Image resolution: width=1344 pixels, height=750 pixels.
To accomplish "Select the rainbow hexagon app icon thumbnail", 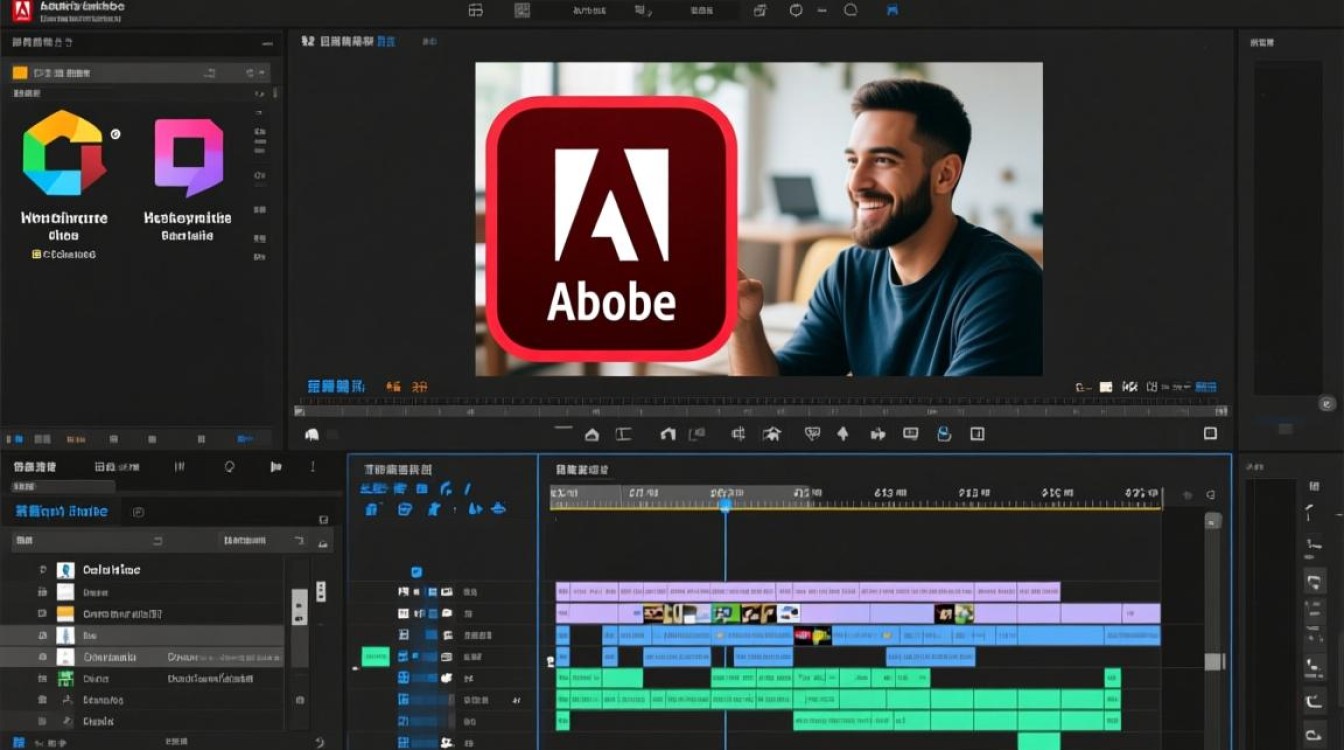I will coord(64,153).
